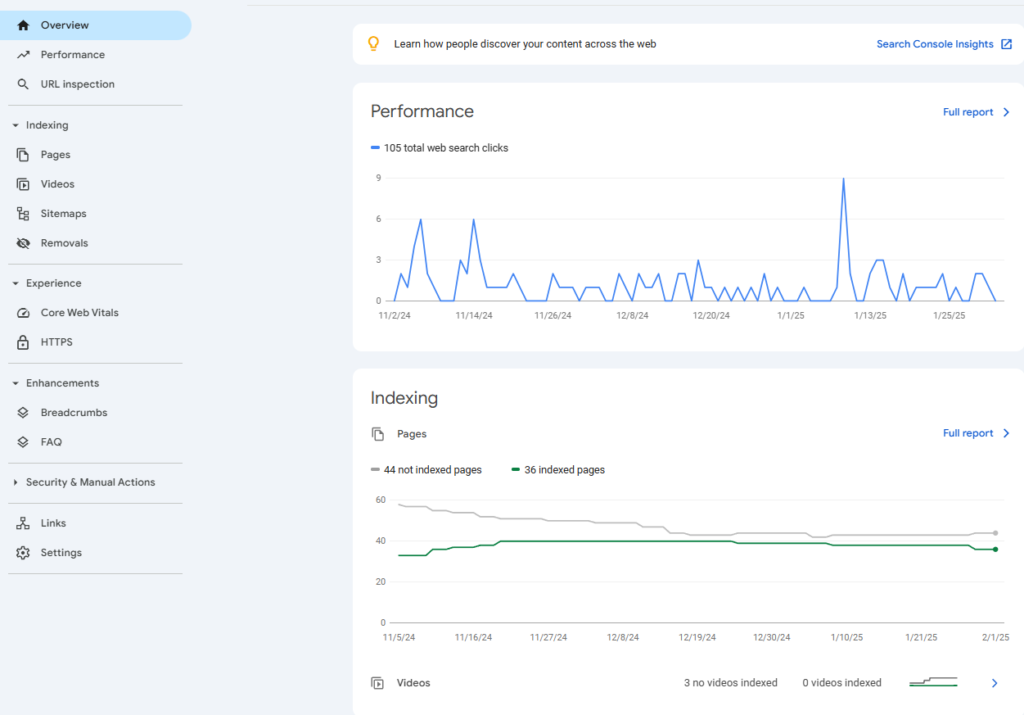Screen dimensions: 1024x715
Task: Click the Breadcrumbs layers icon
Action: click(23, 413)
